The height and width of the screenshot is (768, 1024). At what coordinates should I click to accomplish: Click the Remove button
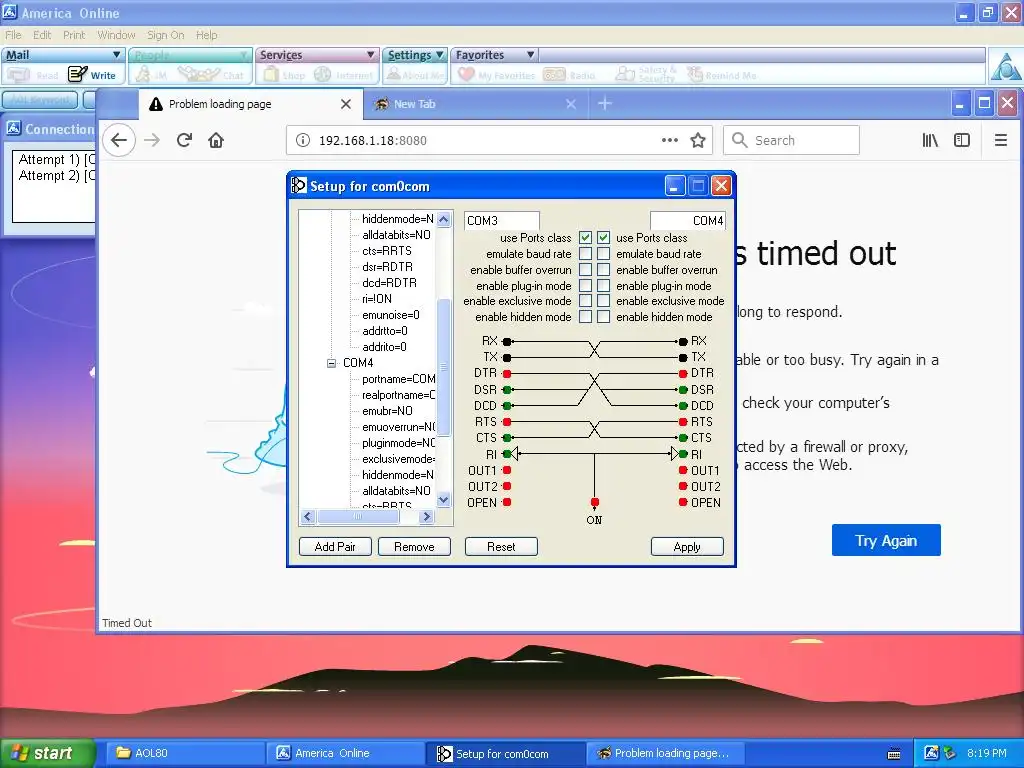(414, 547)
